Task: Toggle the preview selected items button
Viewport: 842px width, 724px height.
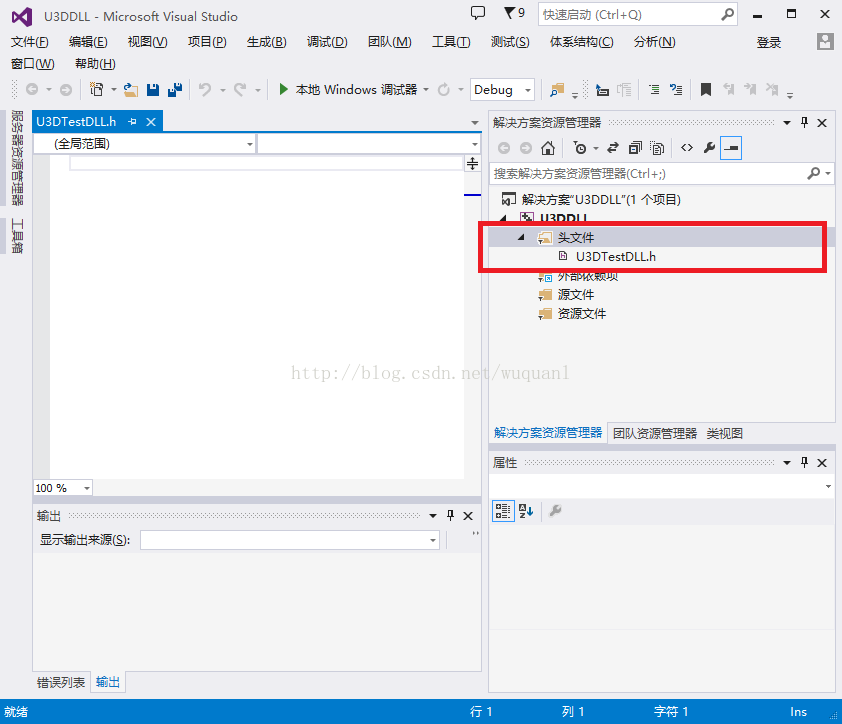Action: click(731, 148)
